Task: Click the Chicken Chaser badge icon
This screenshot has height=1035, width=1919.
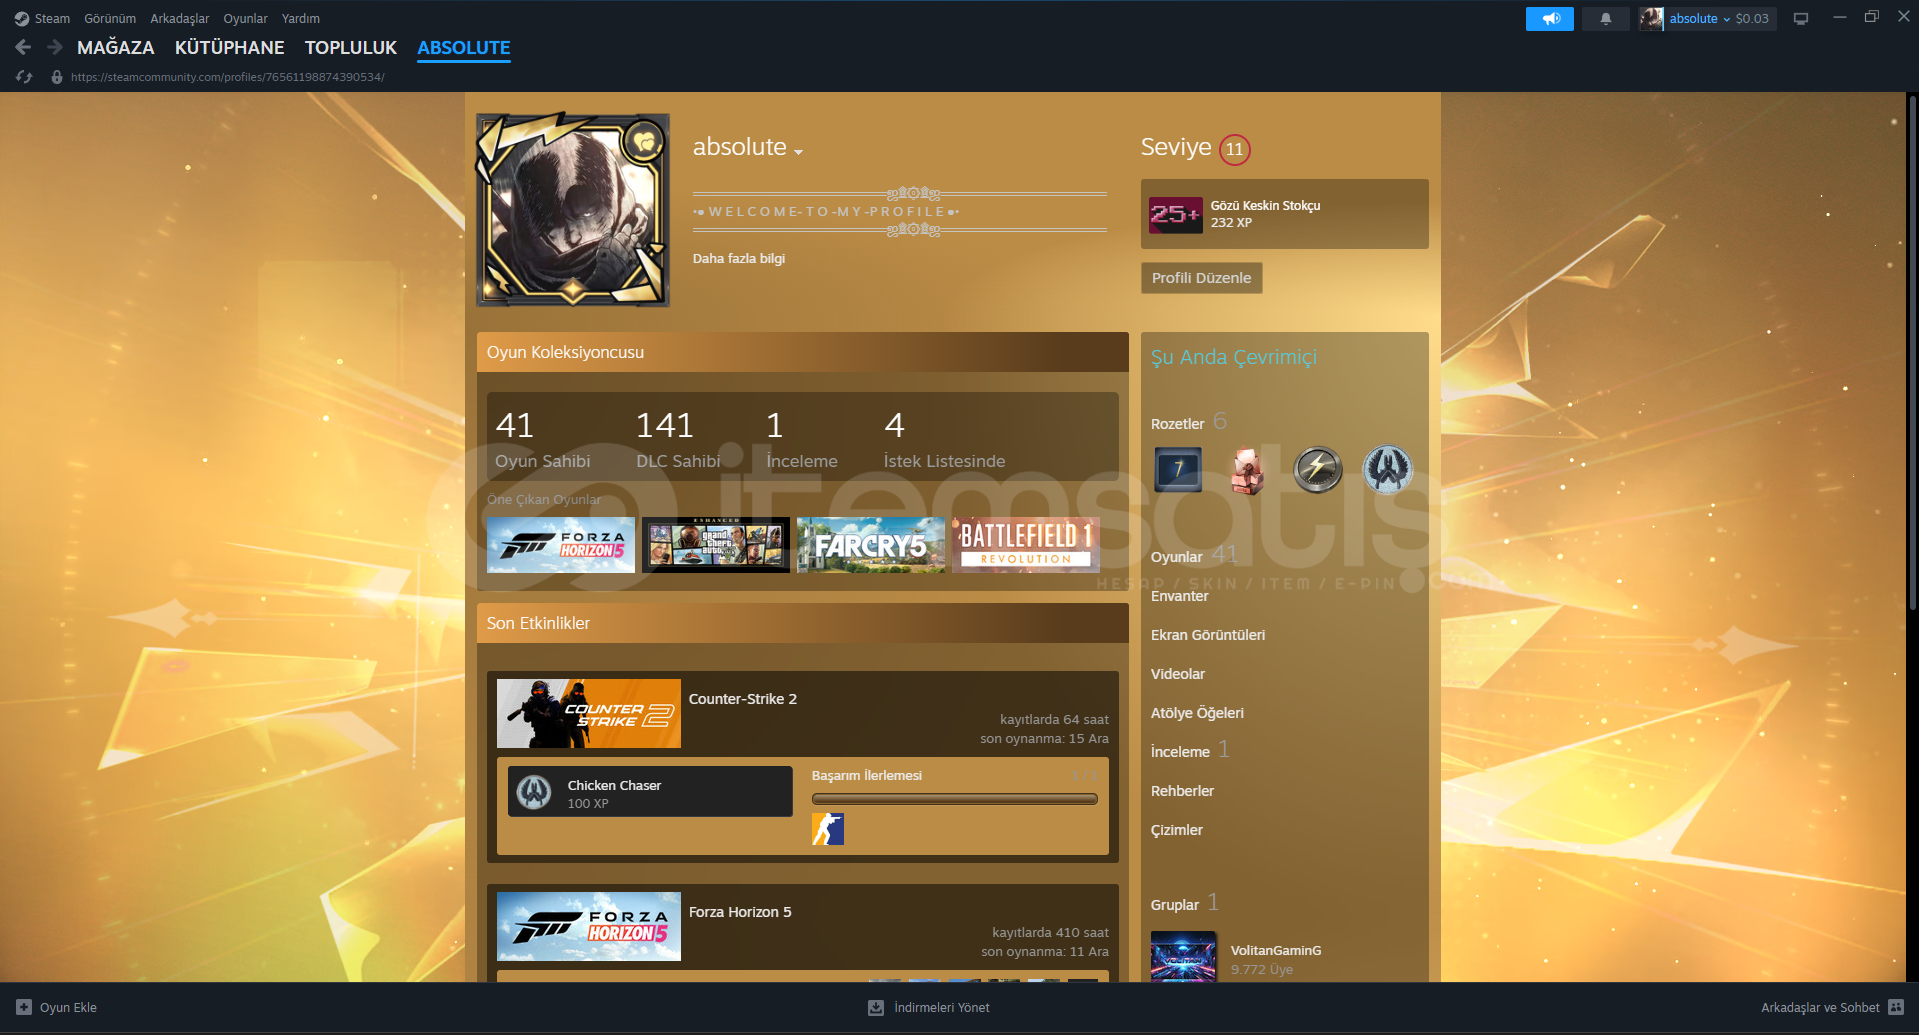Action: [534, 792]
